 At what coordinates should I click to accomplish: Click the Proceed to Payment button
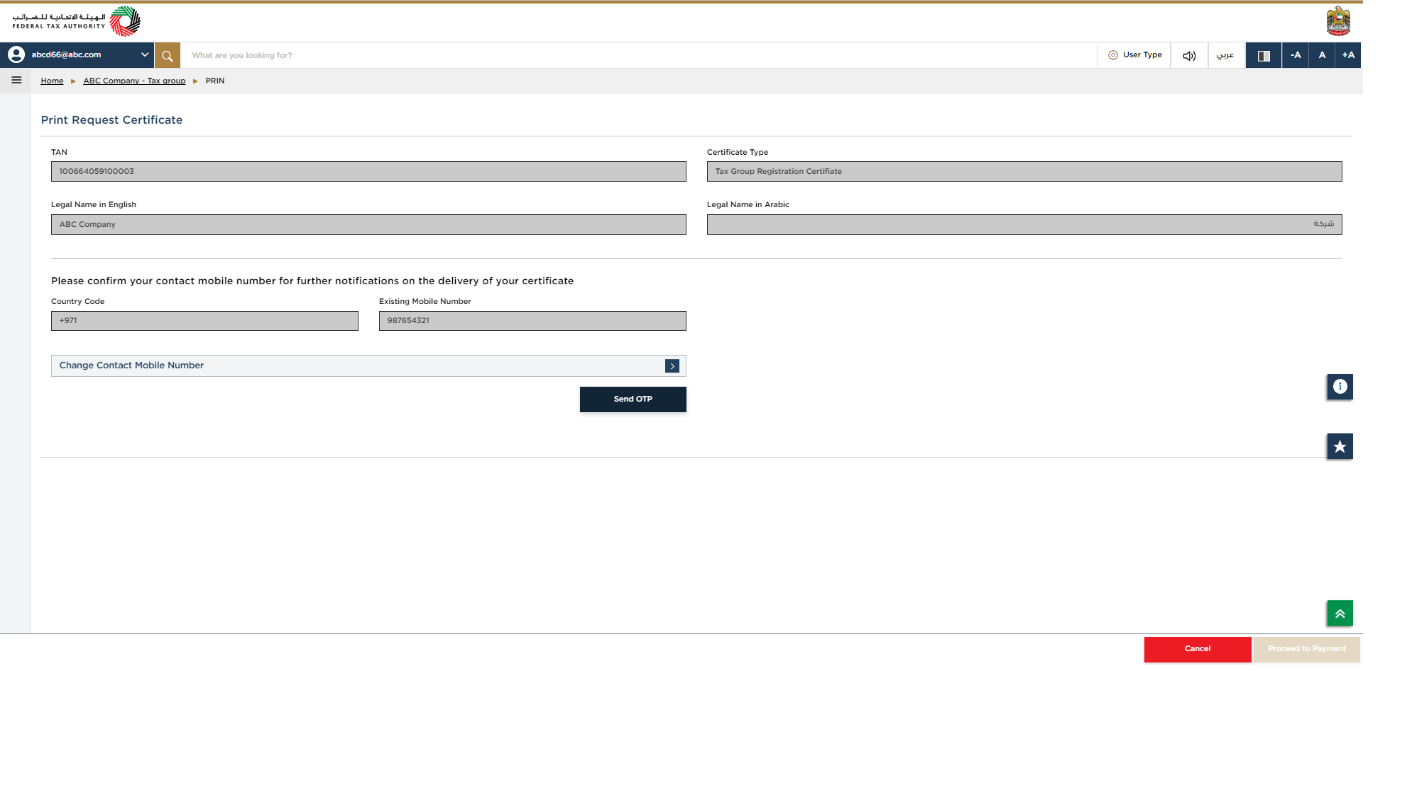(1307, 649)
